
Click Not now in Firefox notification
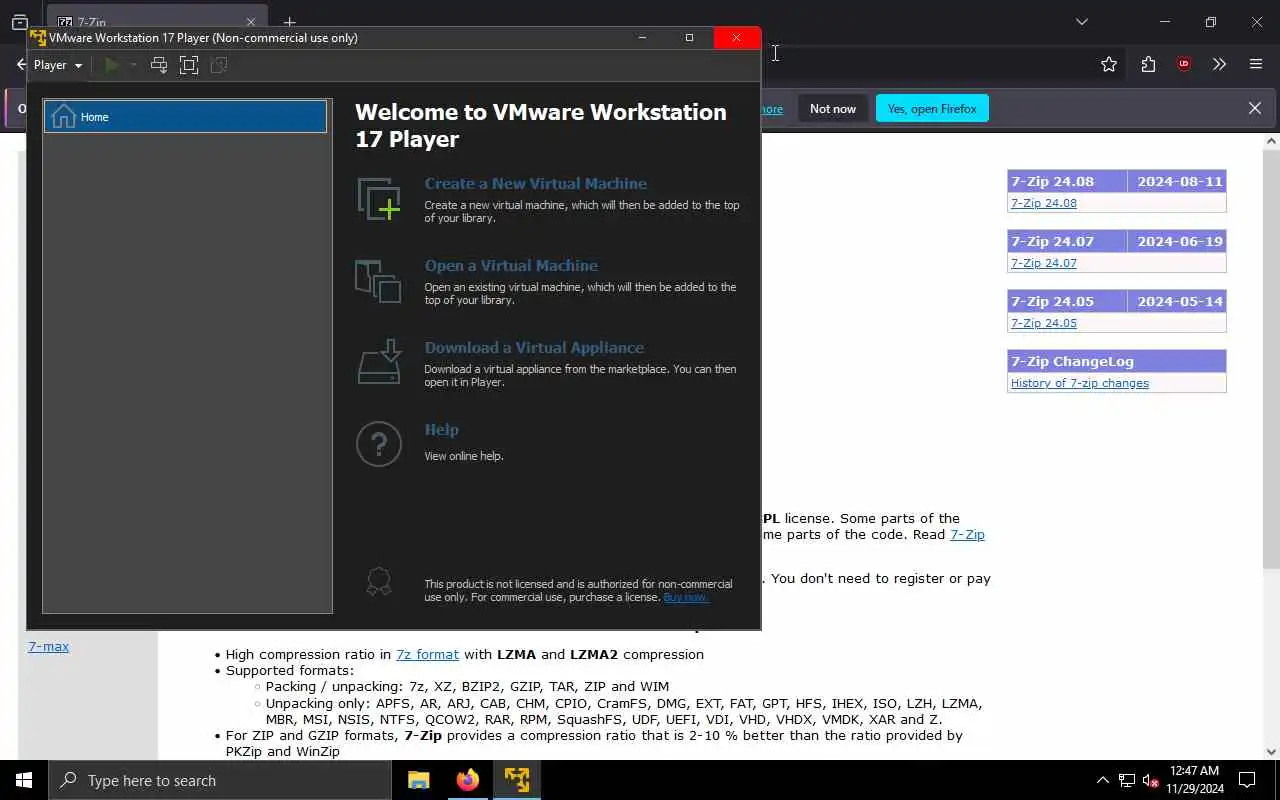click(x=833, y=108)
